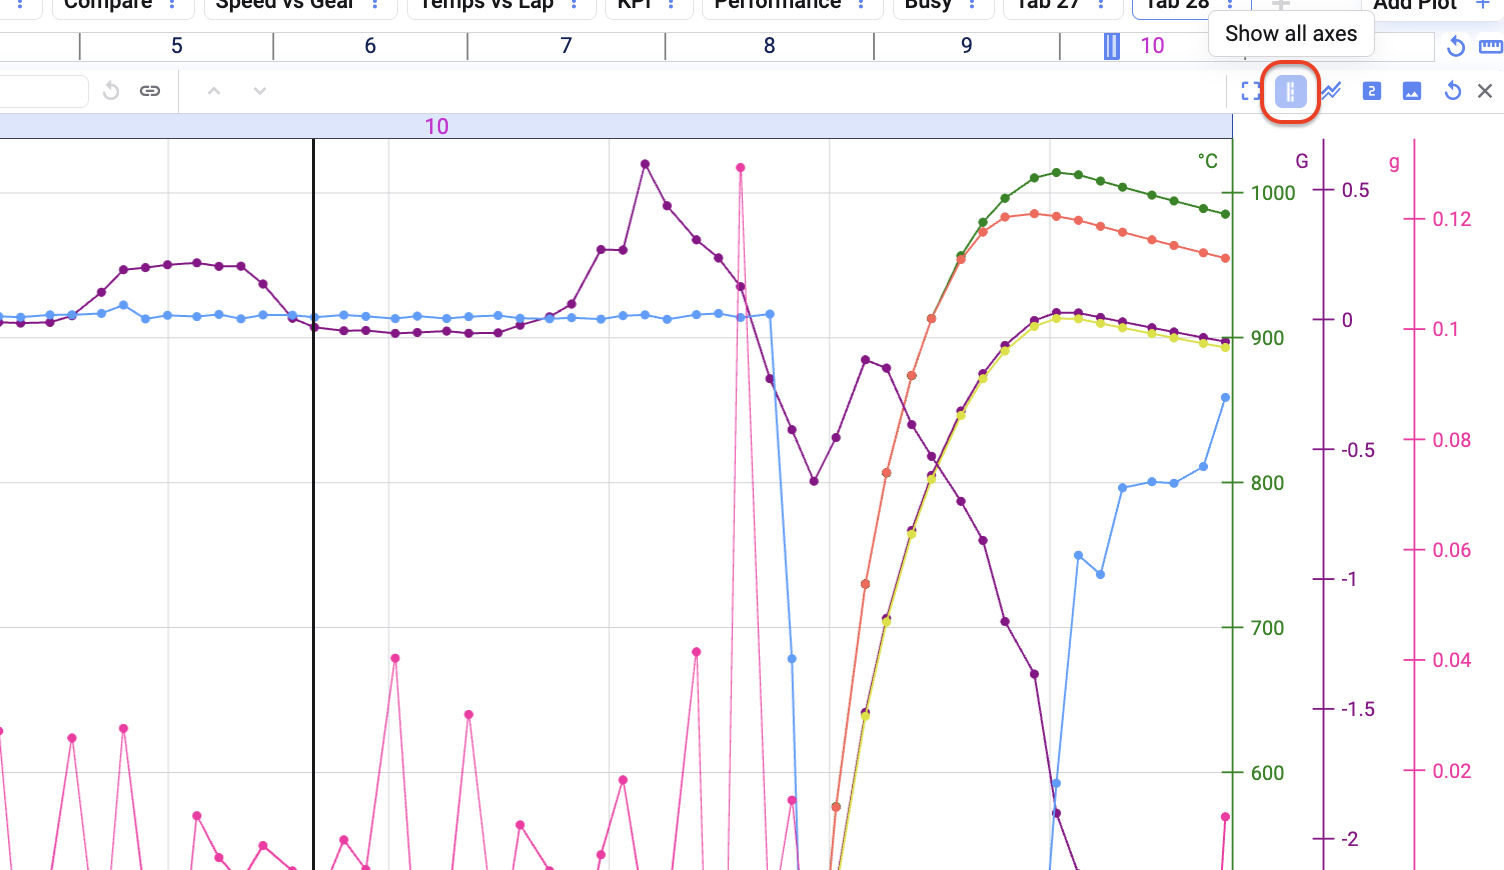Open the three-dot menu on Busy tab
Image resolution: width=1504 pixels, height=870 pixels.
point(972,3)
